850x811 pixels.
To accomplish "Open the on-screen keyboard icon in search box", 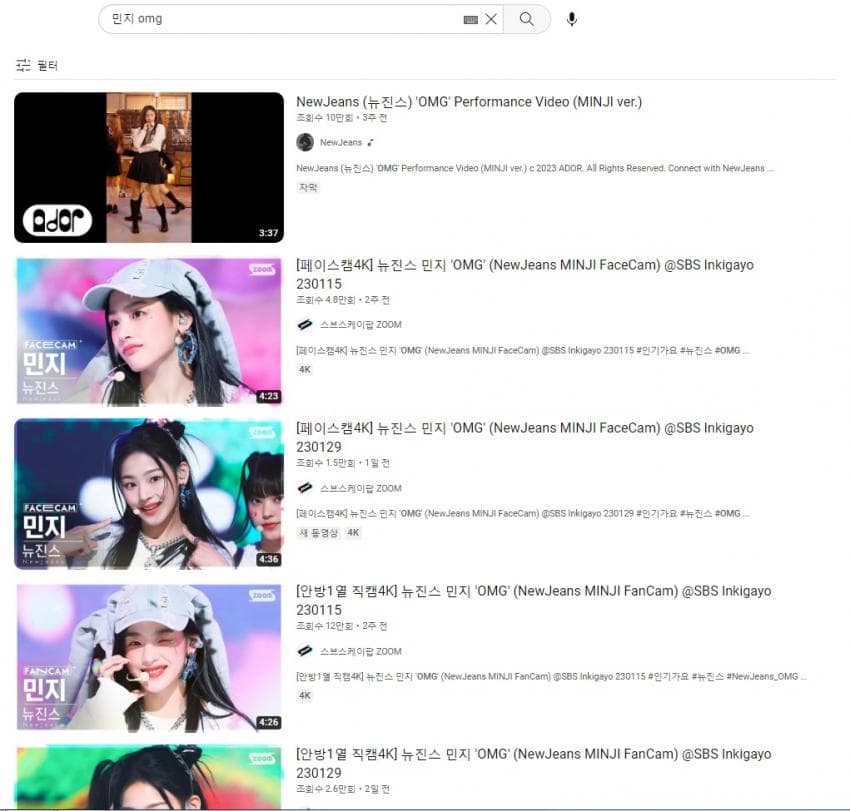I will click(x=471, y=20).
